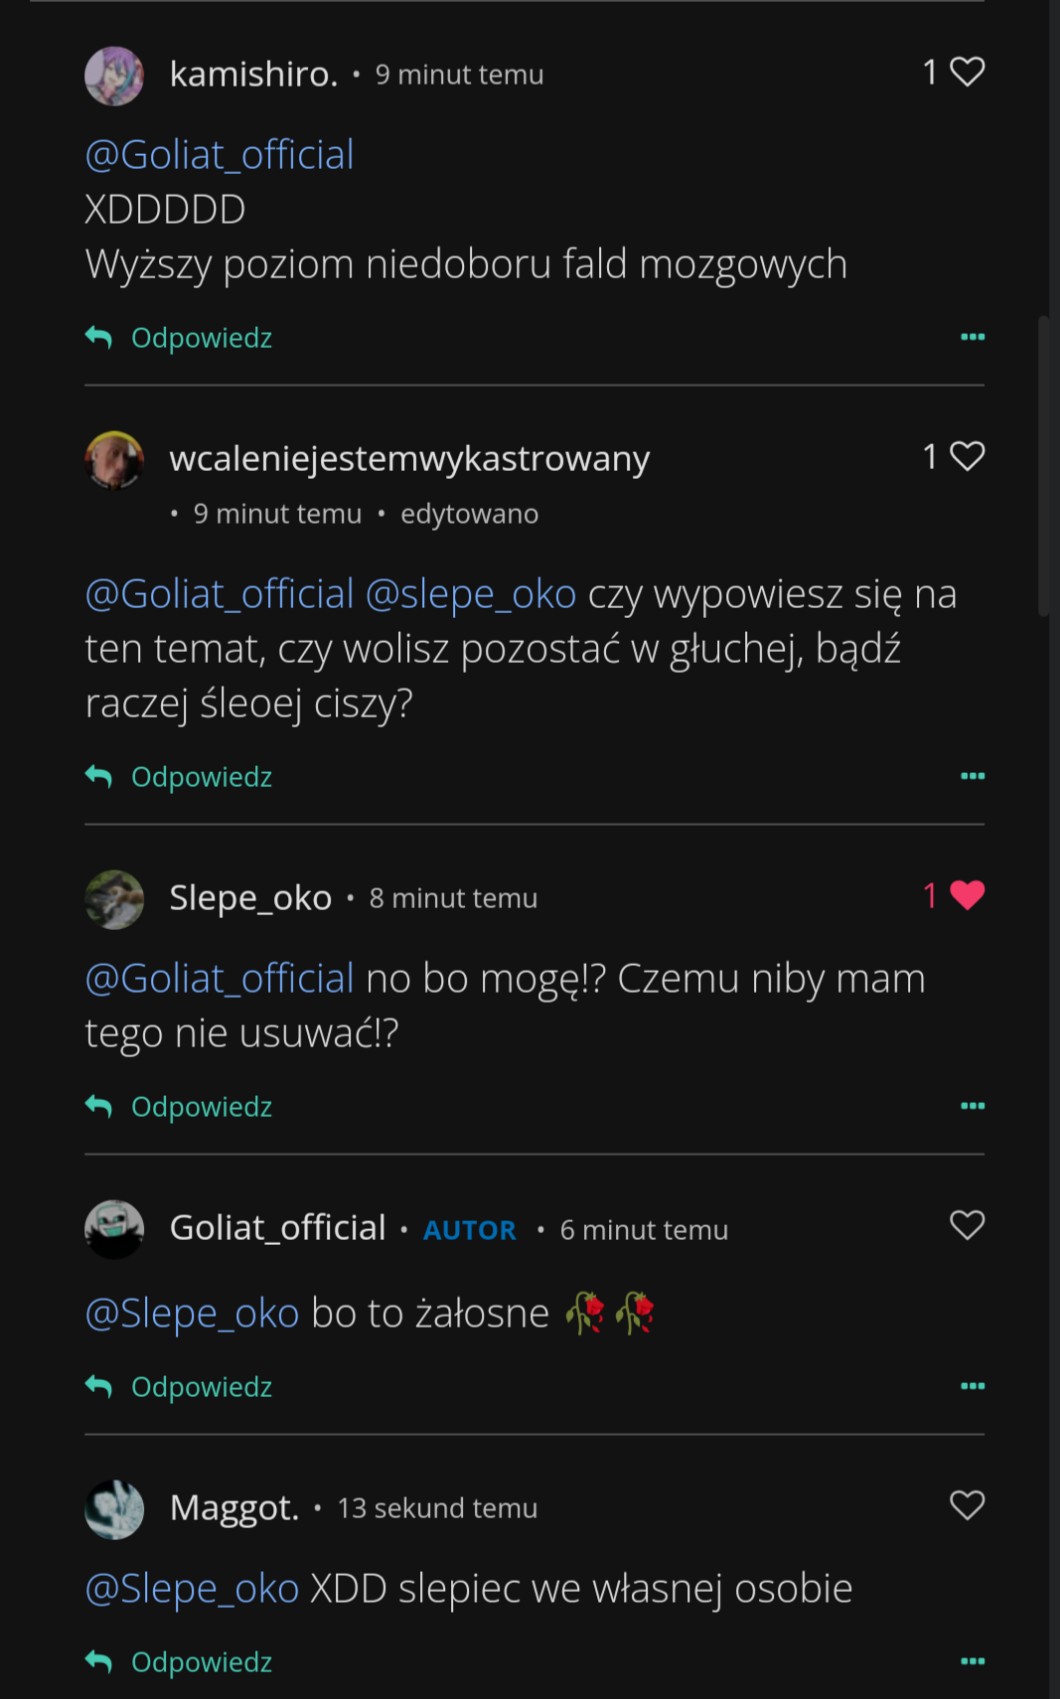This screenshot has width=1060, height=1699.
Task: Like Maggot.'s comment with the heart
Action: [x=967, y=1505]
